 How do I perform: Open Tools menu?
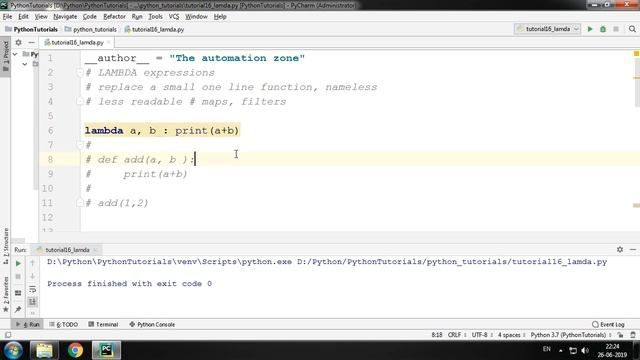click(x=155, y=17)
